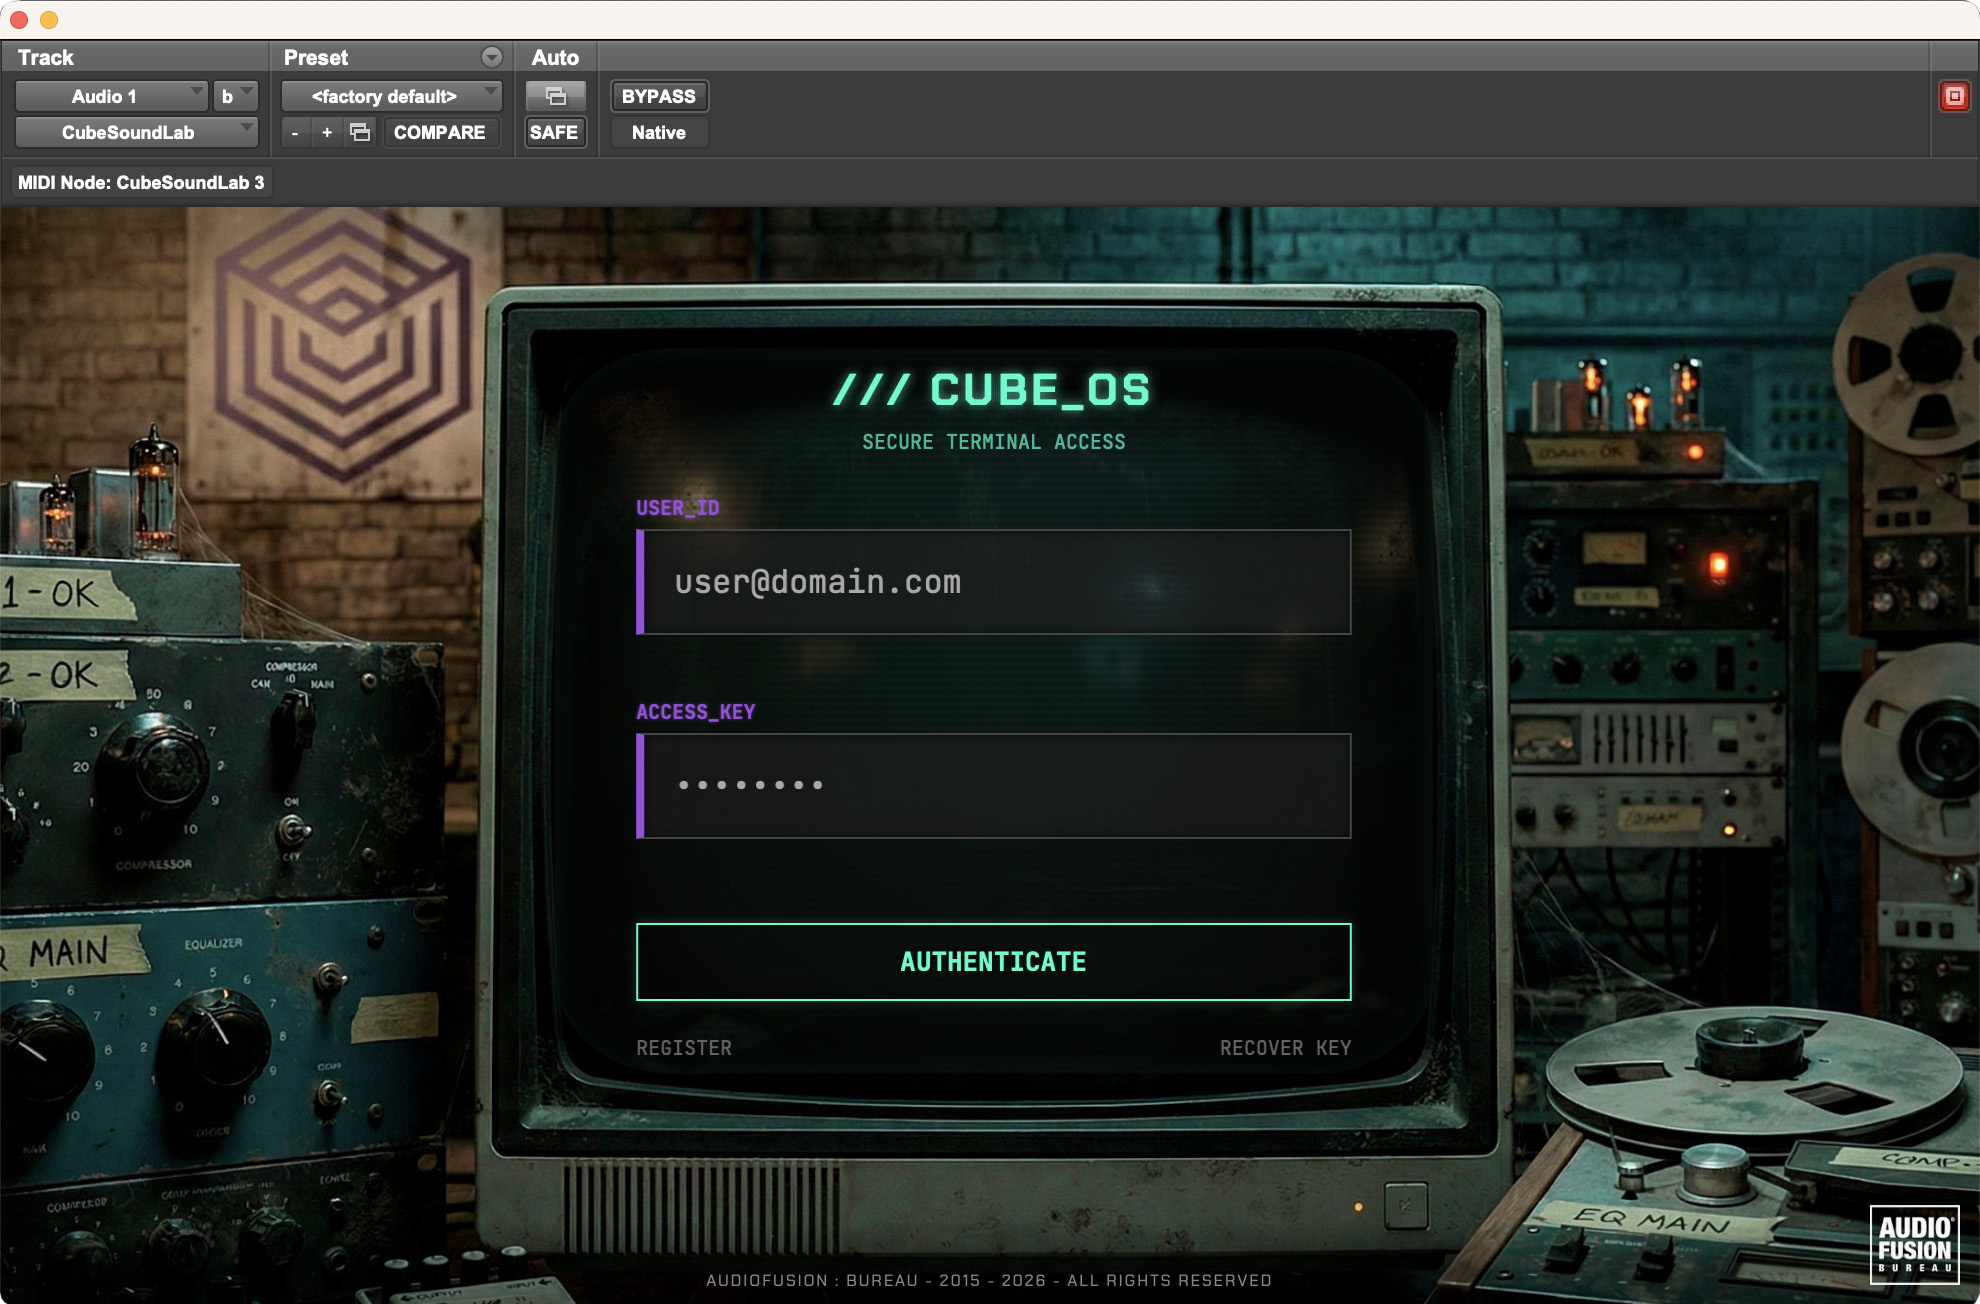1980x1304 pixels.
Task: Click the Audio Fusion Bureau logo
Action: coord(1914,1243)
